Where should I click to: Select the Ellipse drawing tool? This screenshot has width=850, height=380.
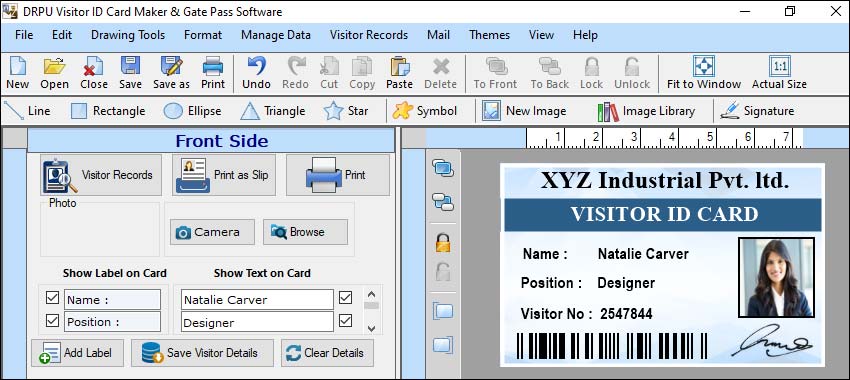click(x=192, y=111)
